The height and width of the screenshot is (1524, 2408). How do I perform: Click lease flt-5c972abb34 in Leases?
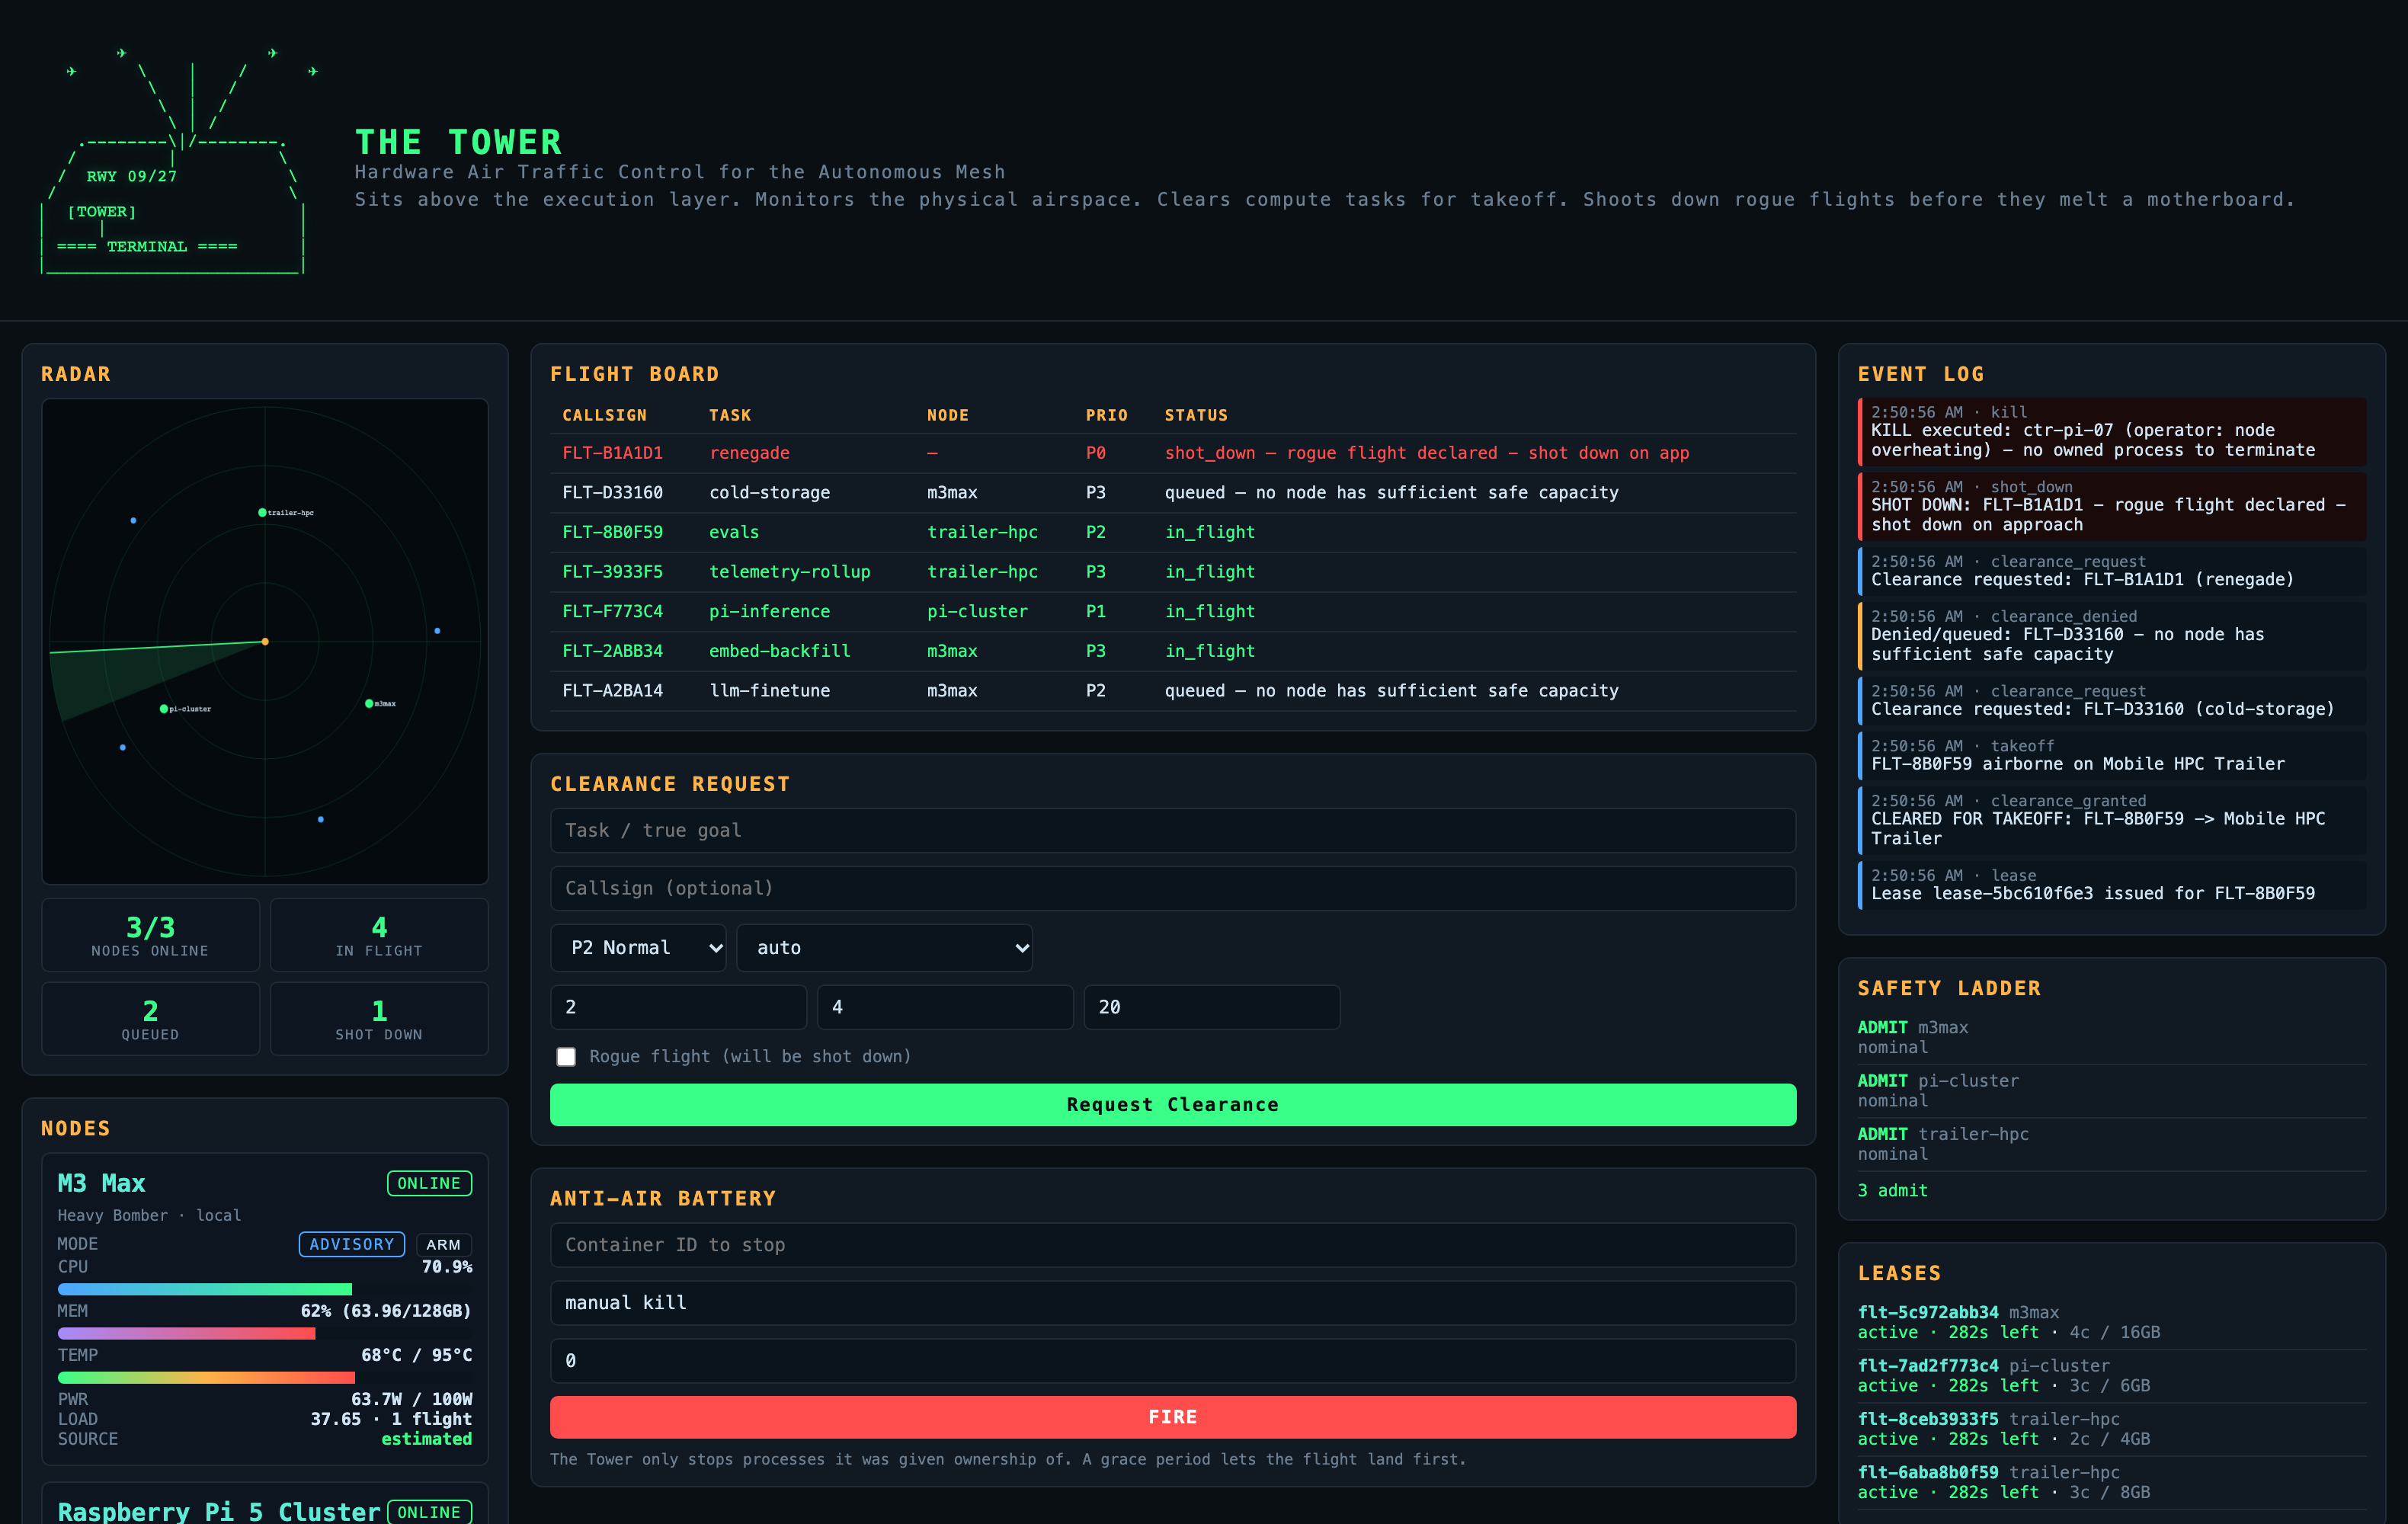click(x=2112, y=1322)
